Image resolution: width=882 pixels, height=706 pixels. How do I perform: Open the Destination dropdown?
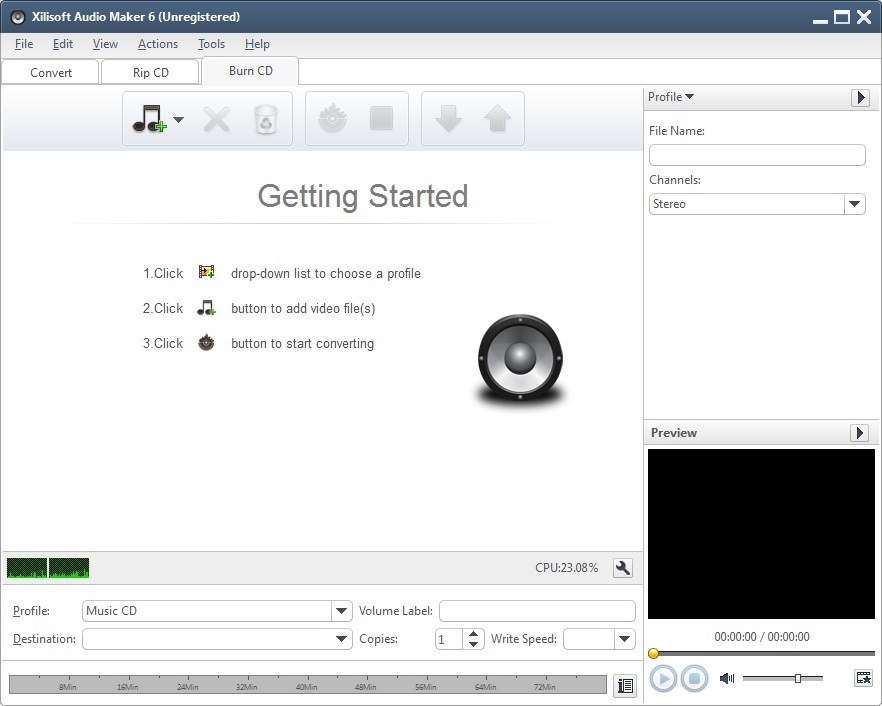(x=341, y=638)
